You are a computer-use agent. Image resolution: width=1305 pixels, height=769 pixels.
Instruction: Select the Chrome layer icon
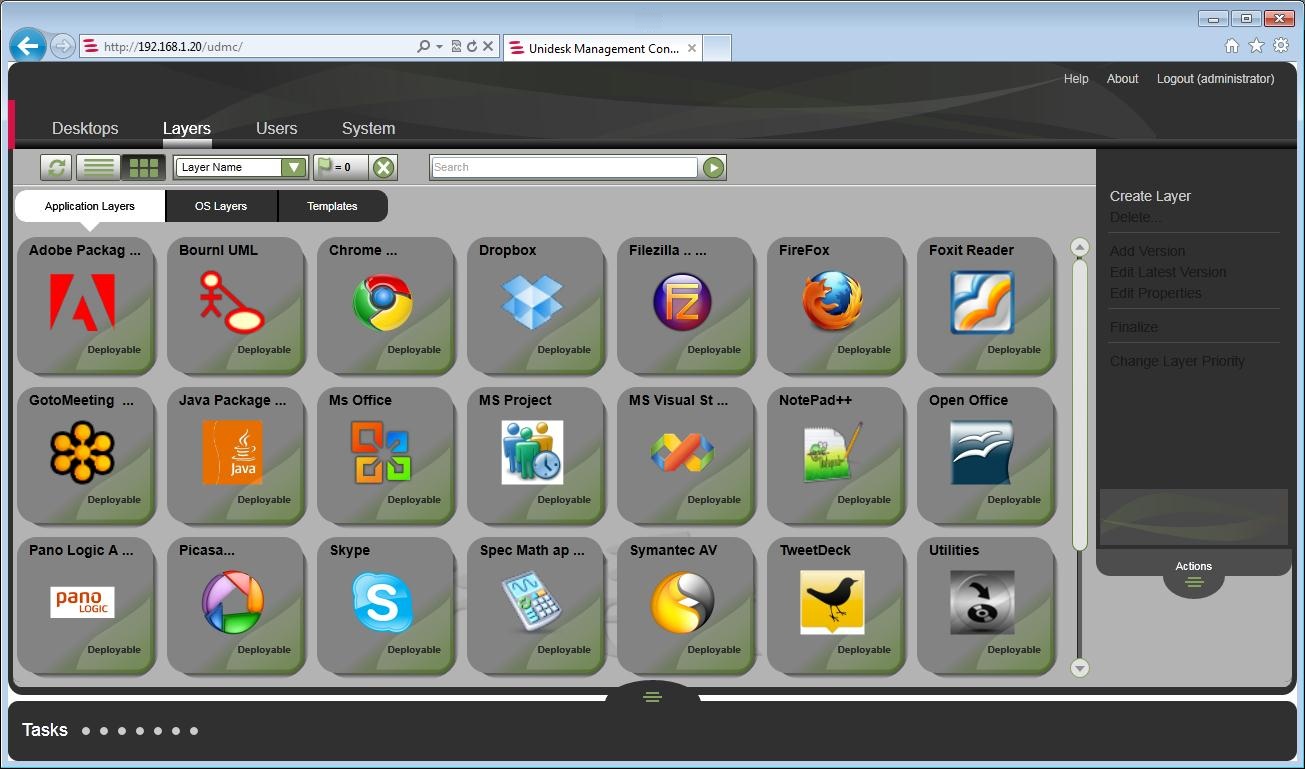(x=382, y=302)
